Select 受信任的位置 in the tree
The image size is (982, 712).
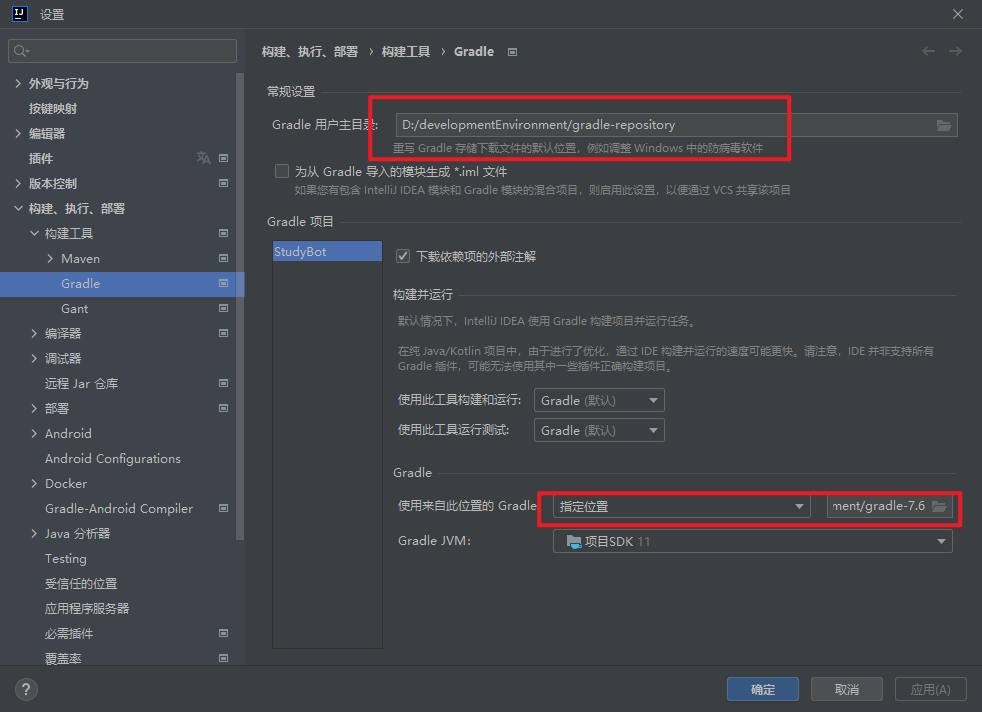[81, 584]
